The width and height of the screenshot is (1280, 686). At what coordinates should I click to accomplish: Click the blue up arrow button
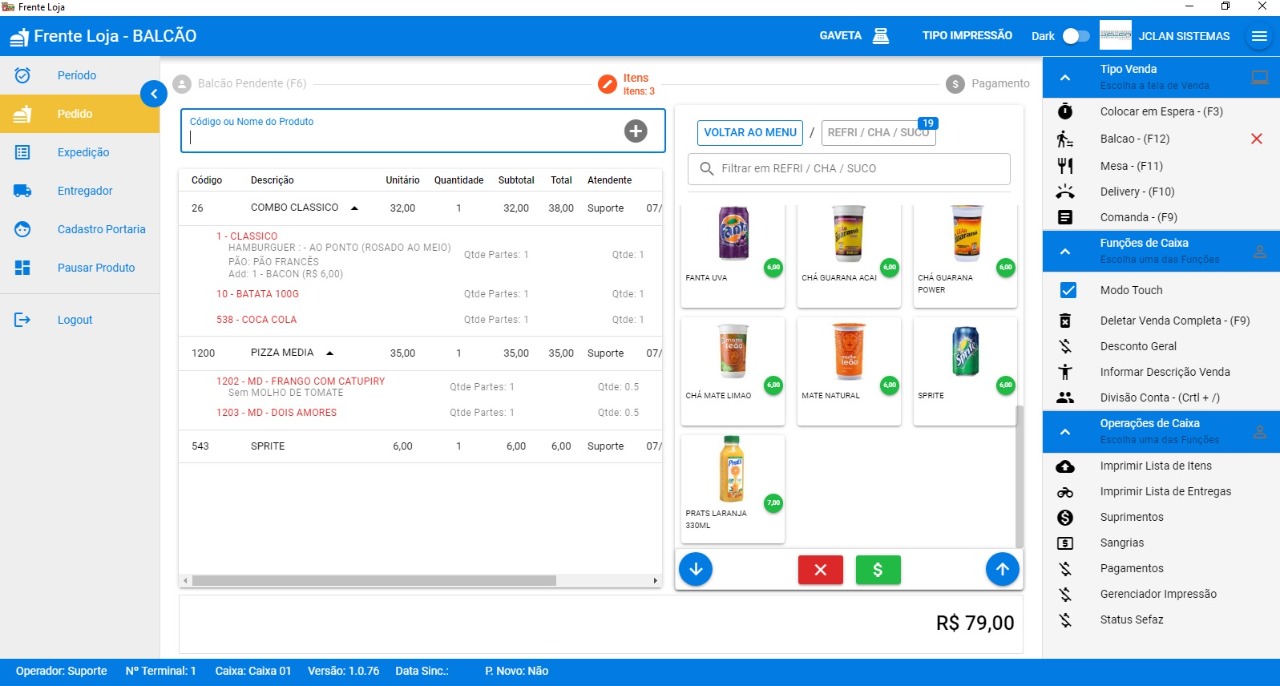click(1002, 569)
